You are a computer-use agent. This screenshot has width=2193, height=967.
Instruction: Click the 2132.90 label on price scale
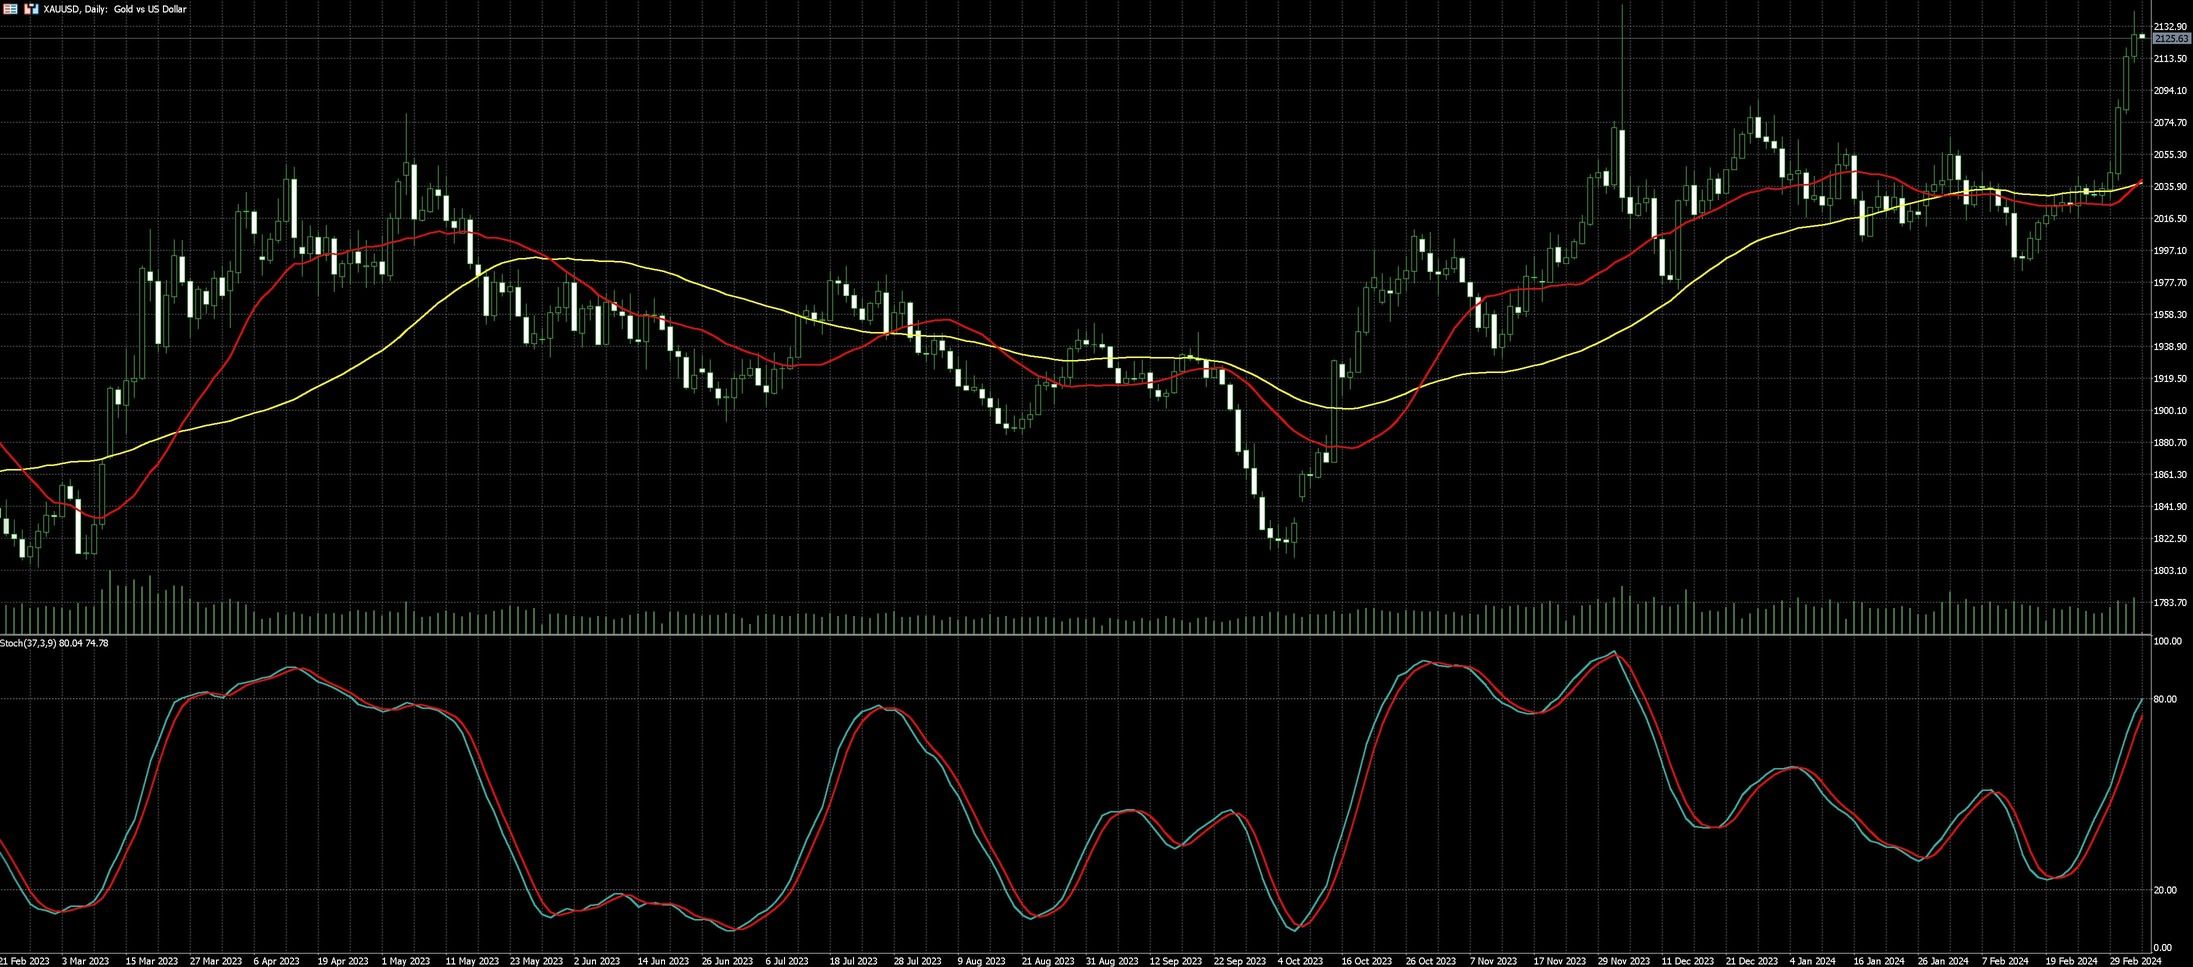[2170, 26]
